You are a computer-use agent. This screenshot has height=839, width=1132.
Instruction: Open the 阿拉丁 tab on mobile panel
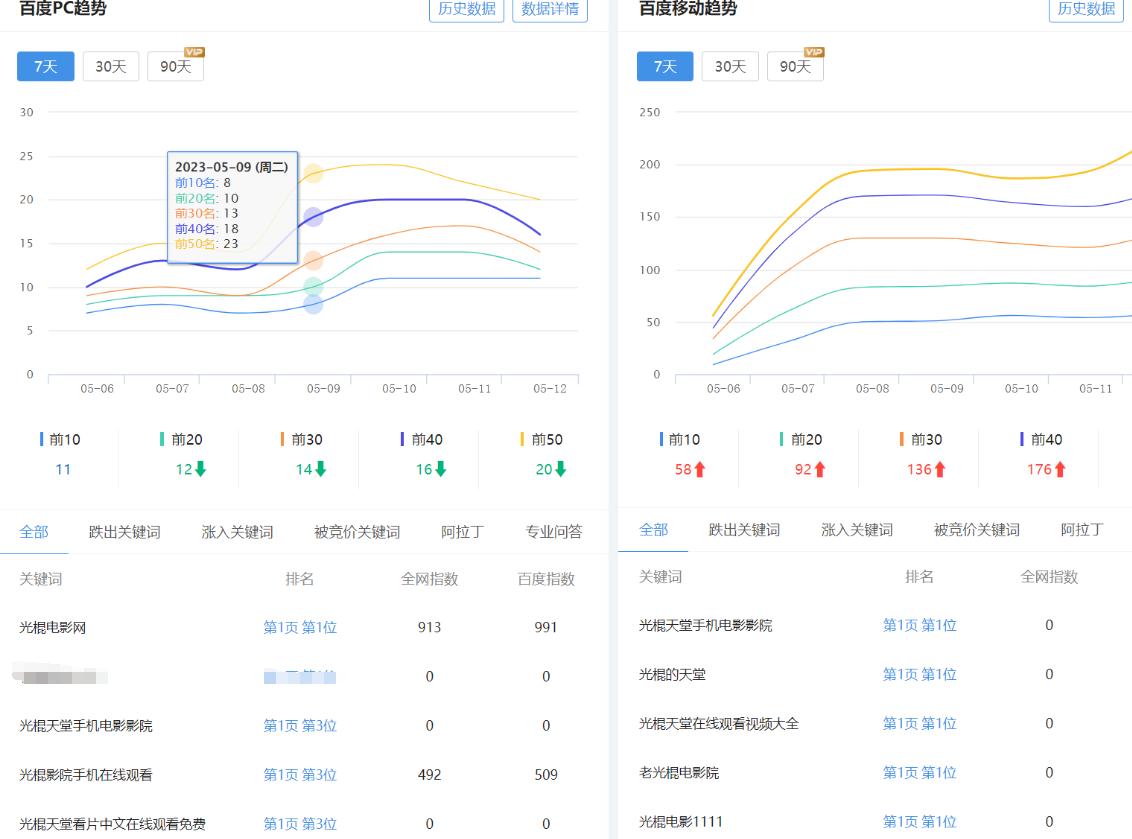[1083, 532]
